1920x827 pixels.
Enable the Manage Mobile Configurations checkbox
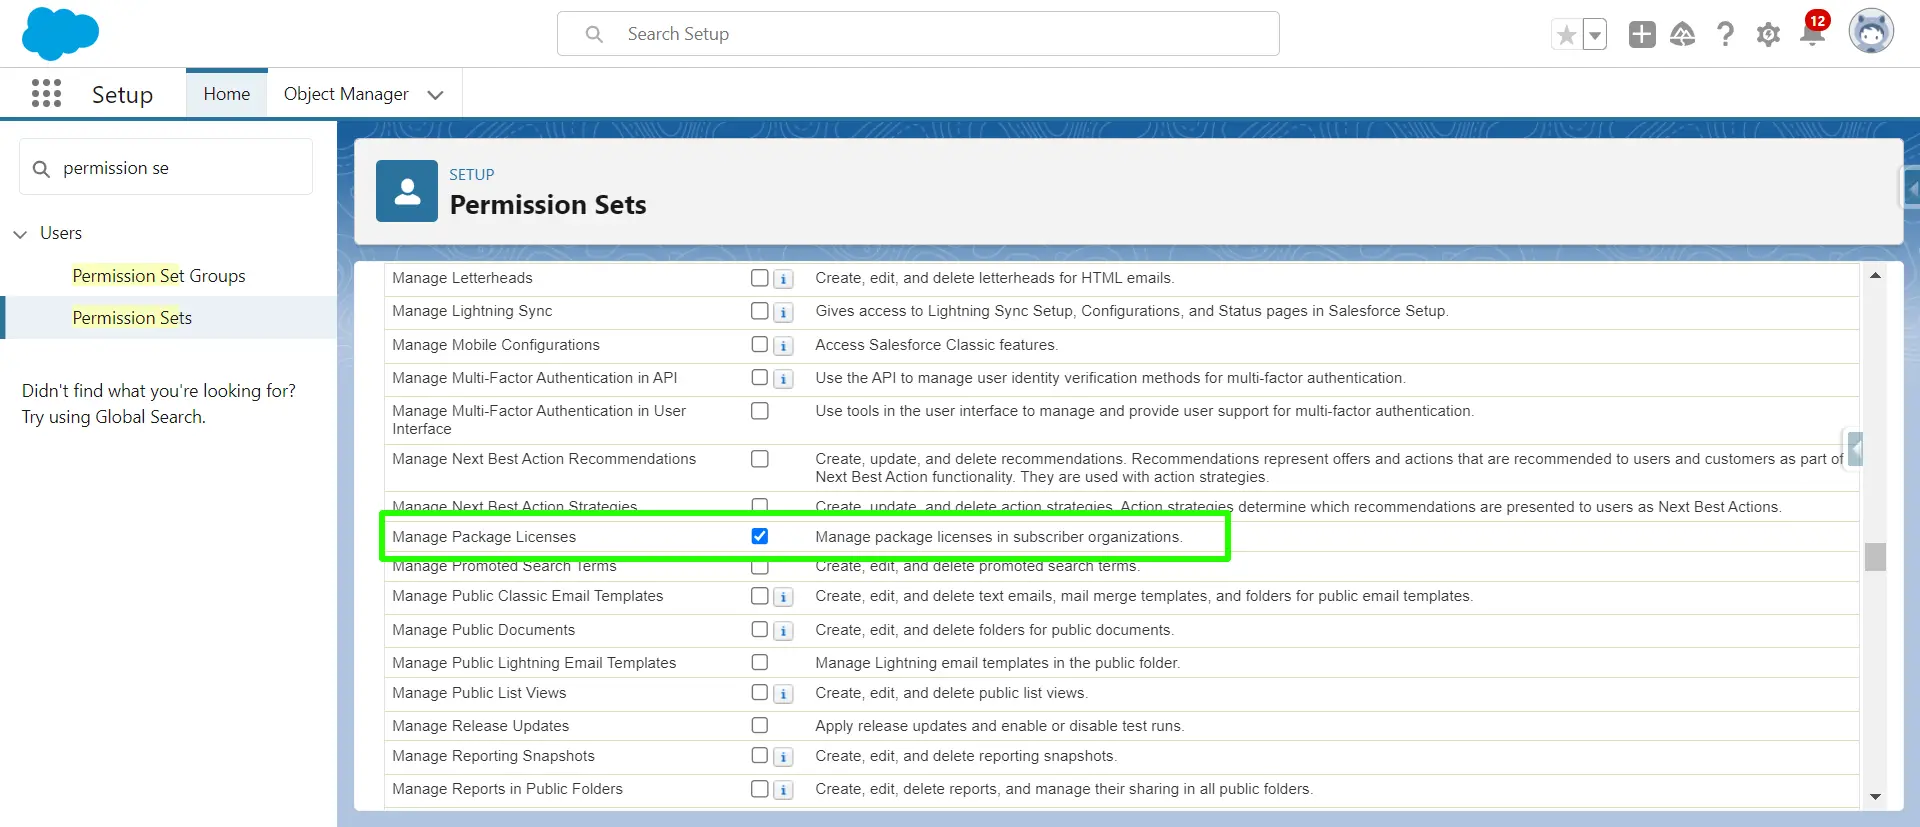point(760,344)
